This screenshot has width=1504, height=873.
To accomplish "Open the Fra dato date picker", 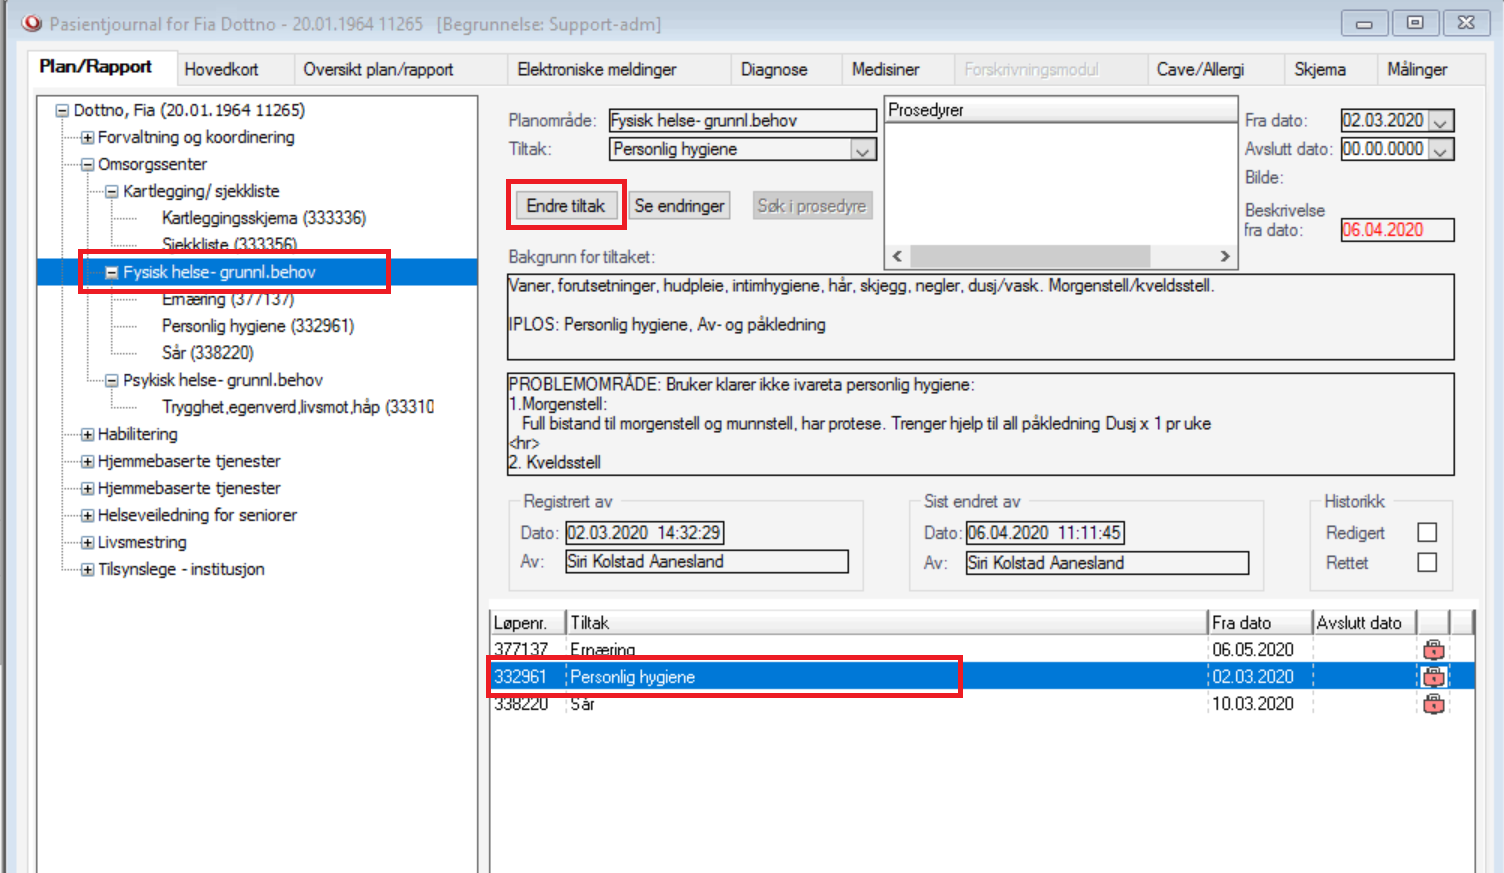I will click(x=1440, y=121).
